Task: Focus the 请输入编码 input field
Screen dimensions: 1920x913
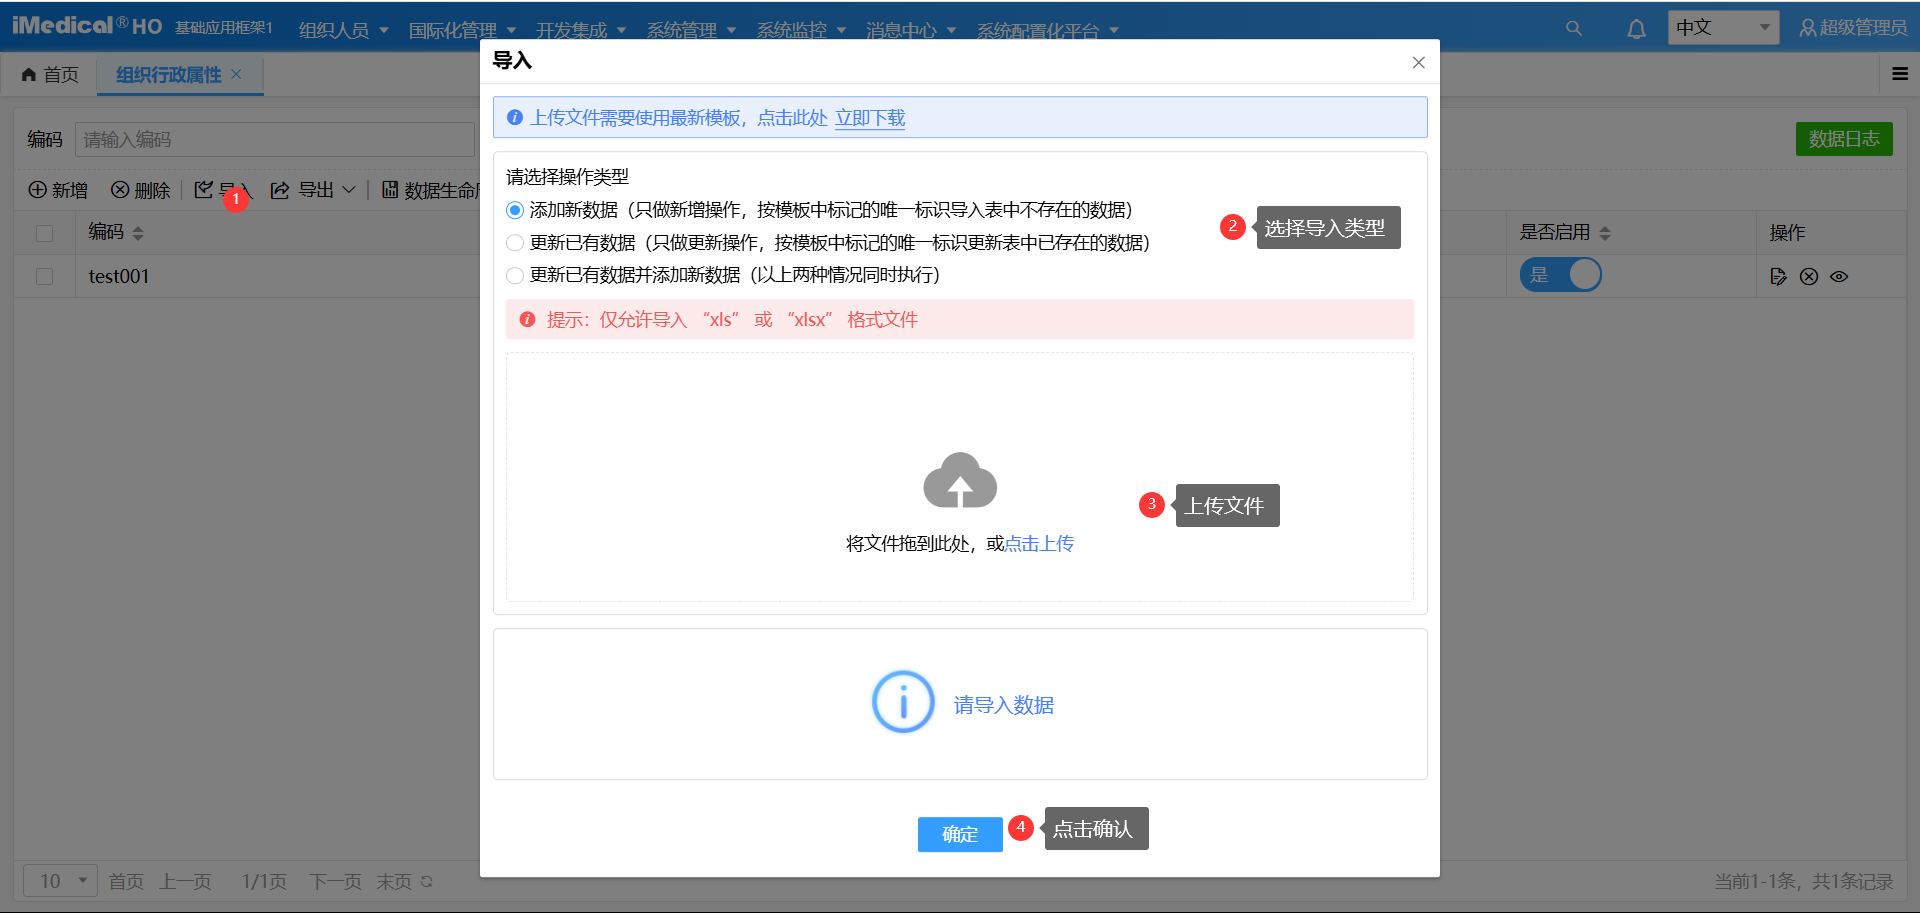Action: pos(275,140)
